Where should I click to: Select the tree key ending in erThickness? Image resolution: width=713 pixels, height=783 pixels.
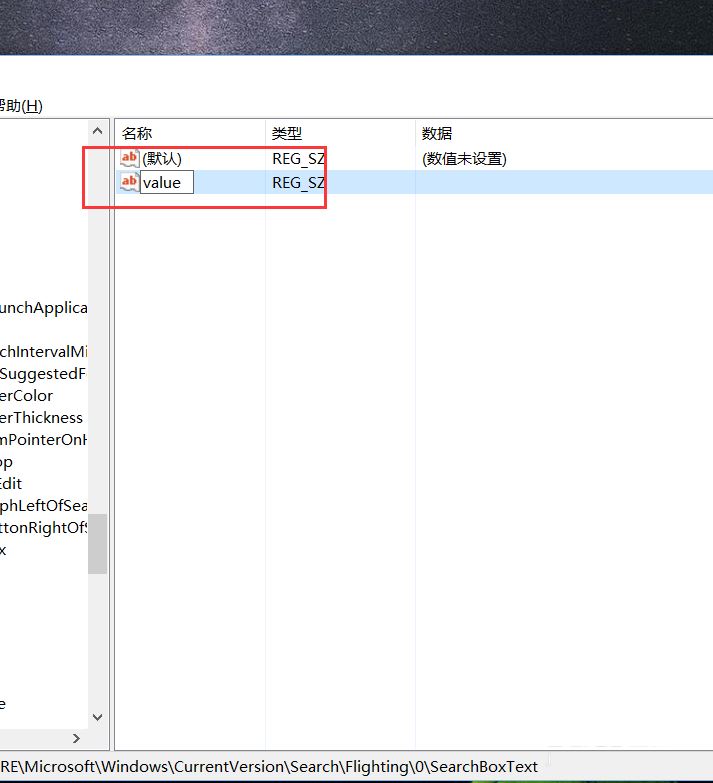click(42, 418)
